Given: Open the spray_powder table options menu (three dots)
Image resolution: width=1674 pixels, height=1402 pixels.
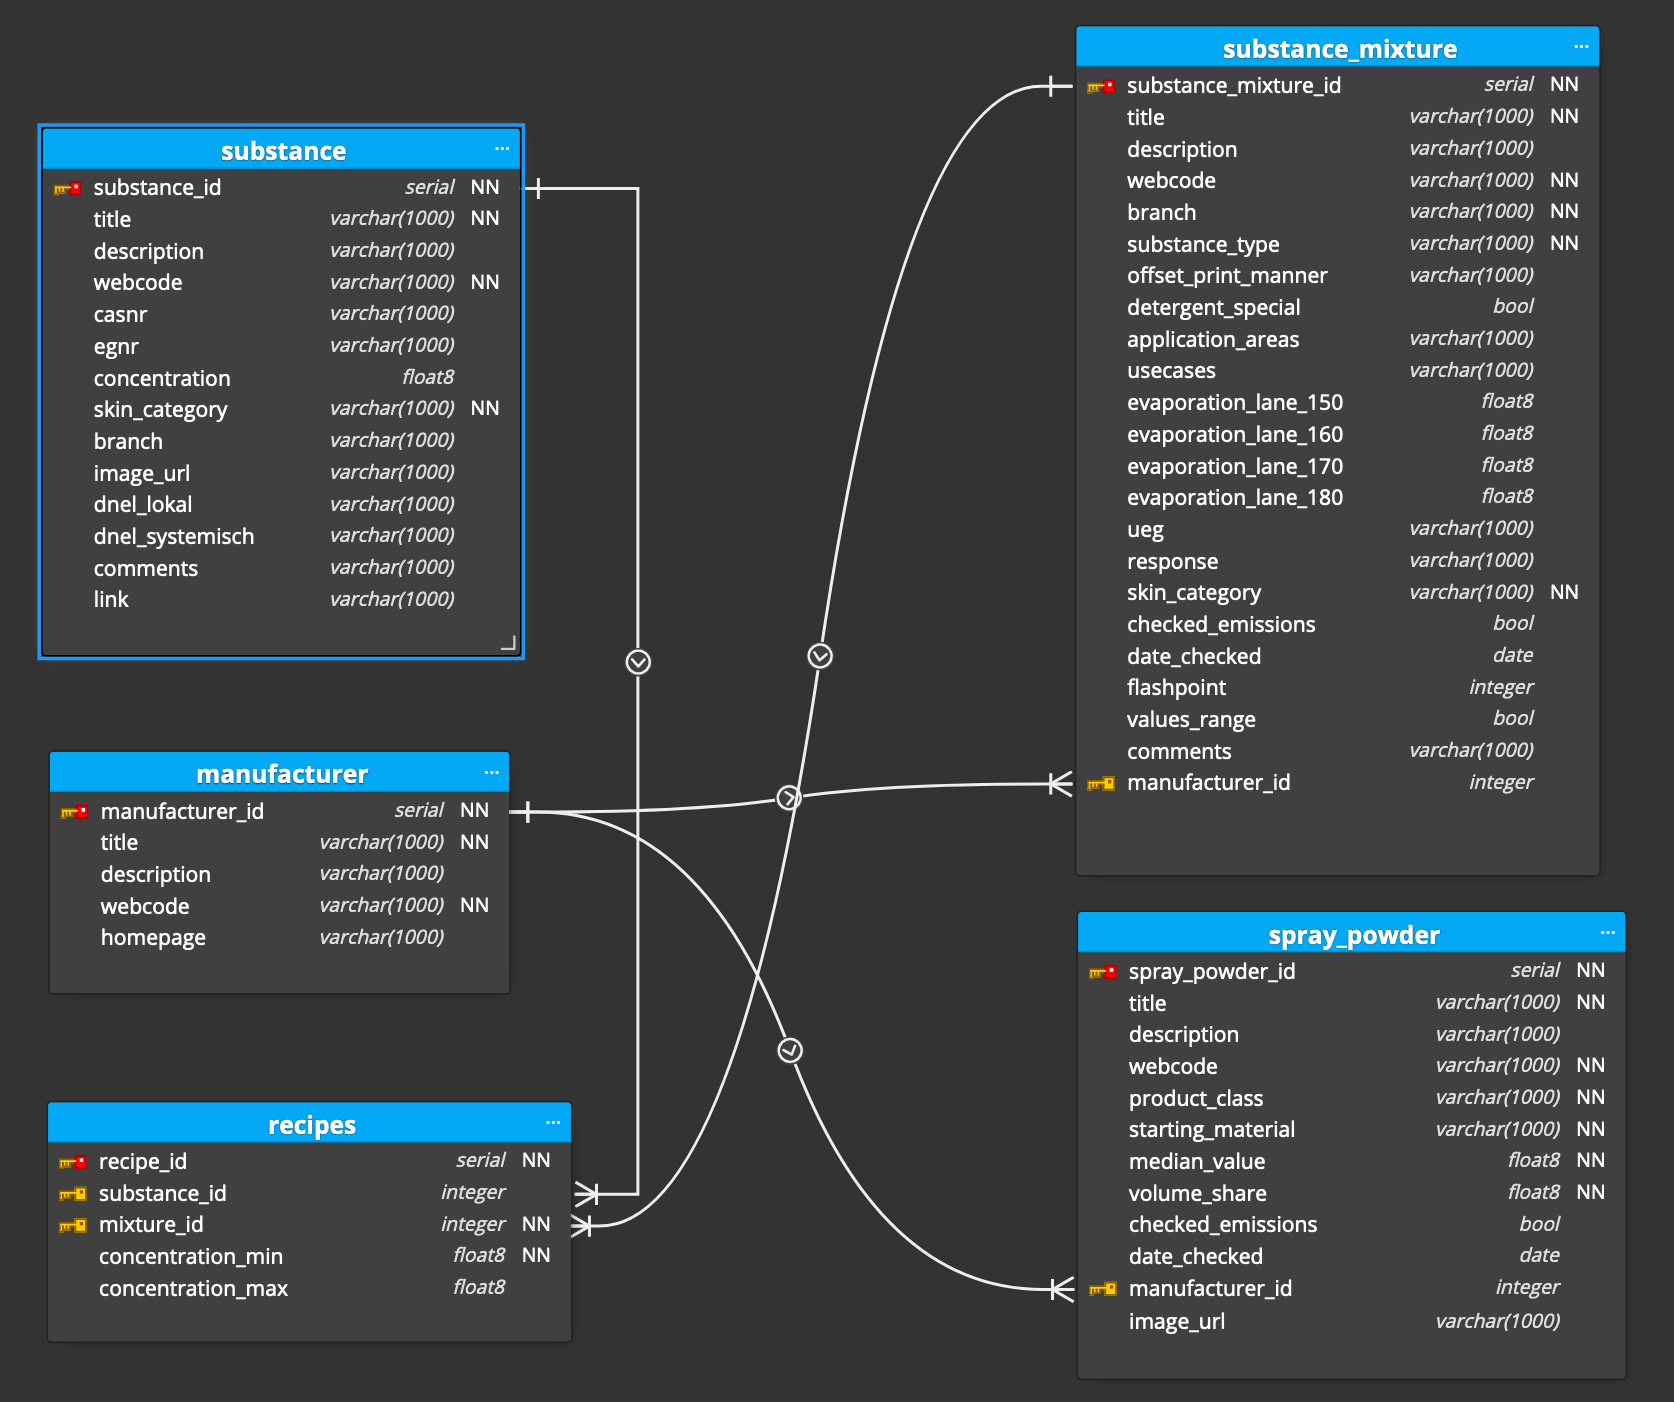Looking at the screenshot, I should pos(1607,933).
